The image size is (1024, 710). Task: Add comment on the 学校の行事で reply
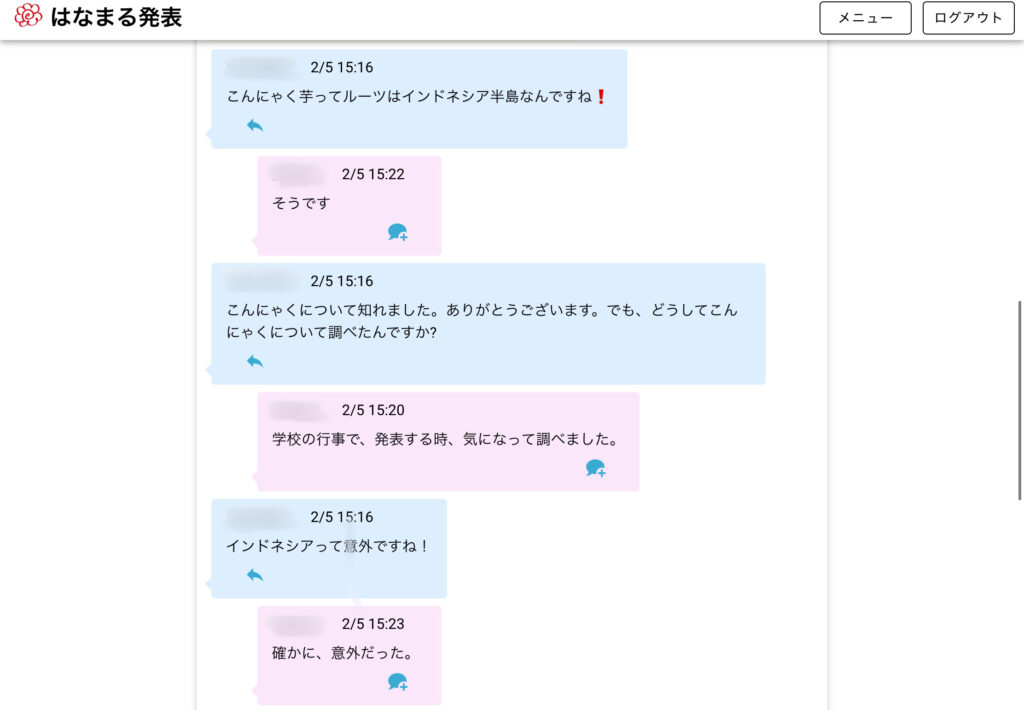tap(595, 468)
